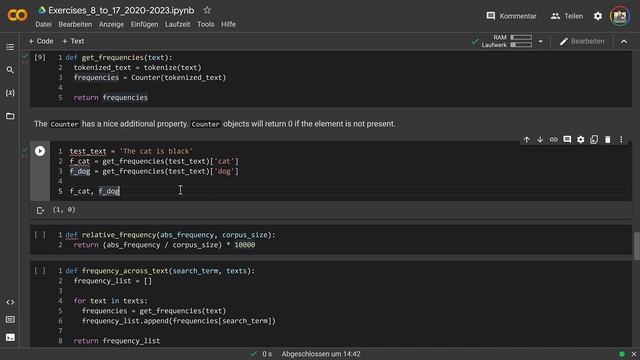Screen dimensions: 640x360
Task: Delete the current cell
Action: tap(608, 140)
